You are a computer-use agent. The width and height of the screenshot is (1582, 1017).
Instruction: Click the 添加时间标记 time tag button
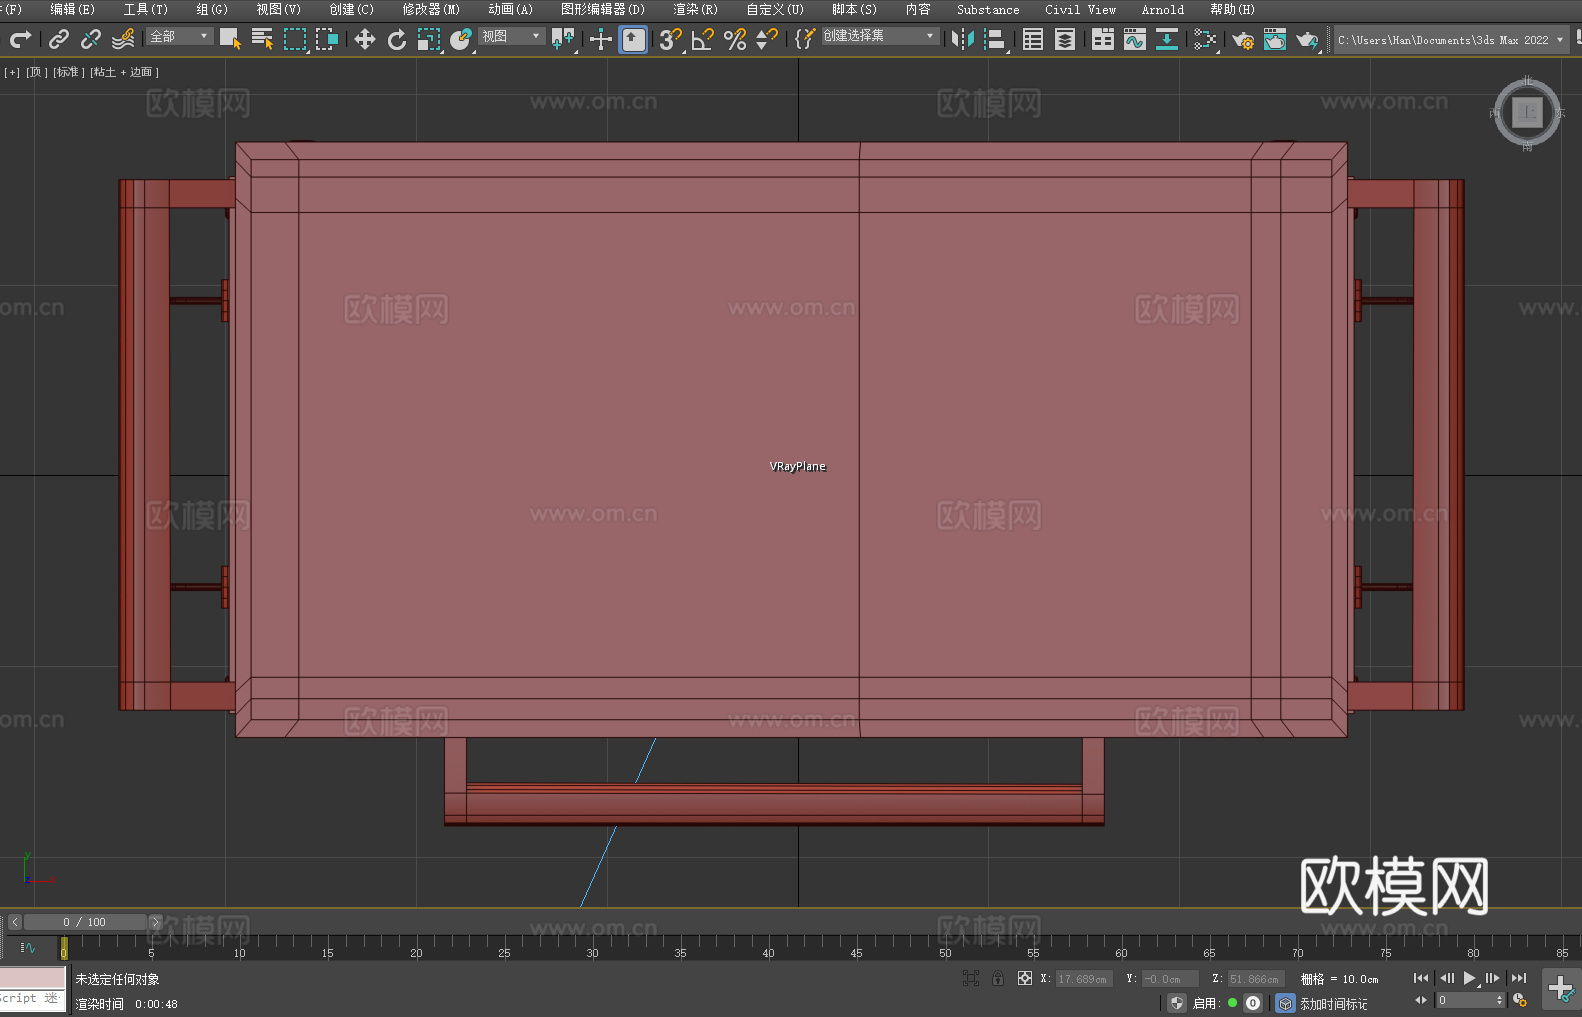(x=1333, y=1004)
